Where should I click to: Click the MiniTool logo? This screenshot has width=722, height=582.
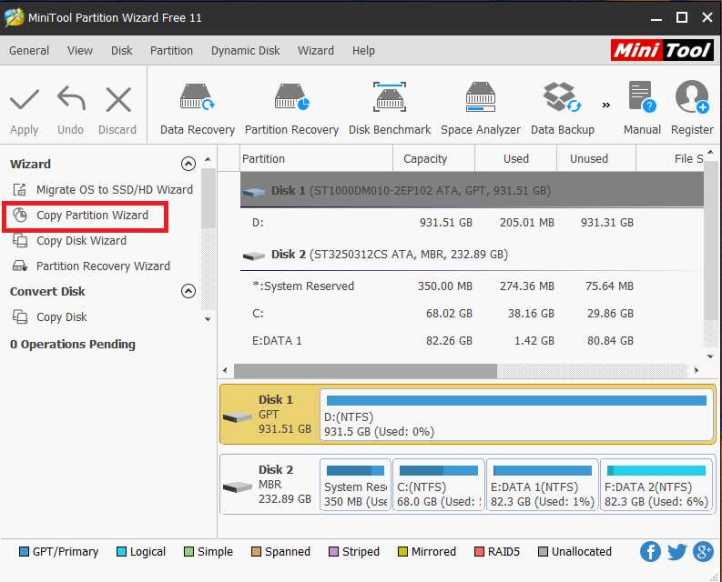point(662,50)
